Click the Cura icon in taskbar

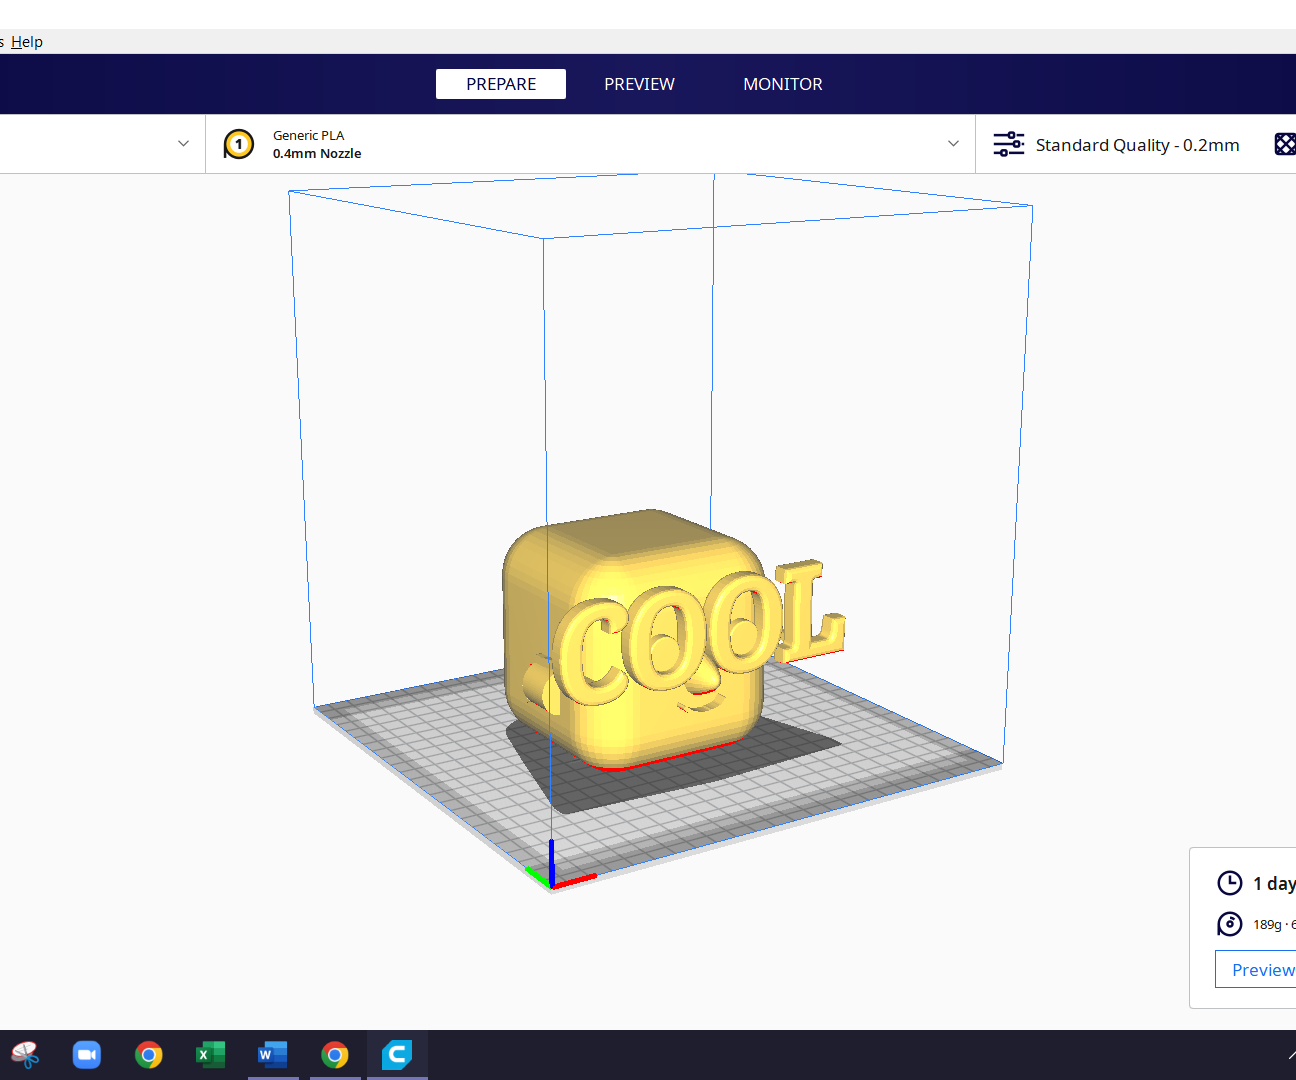click(x=397, y=1055)
